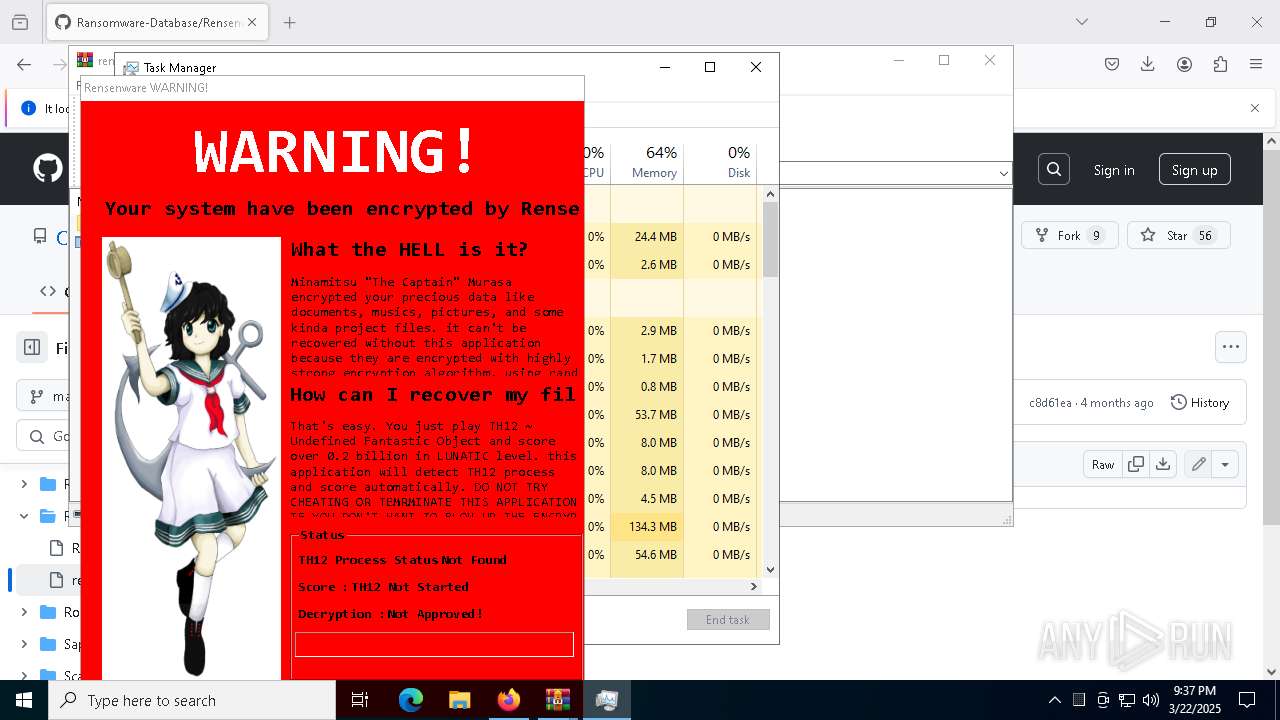This screenshot has height=720, width=1280.
Task: Collapse the expanded folder in file tree
Action: pyautogui.click(x=24, y=516)
